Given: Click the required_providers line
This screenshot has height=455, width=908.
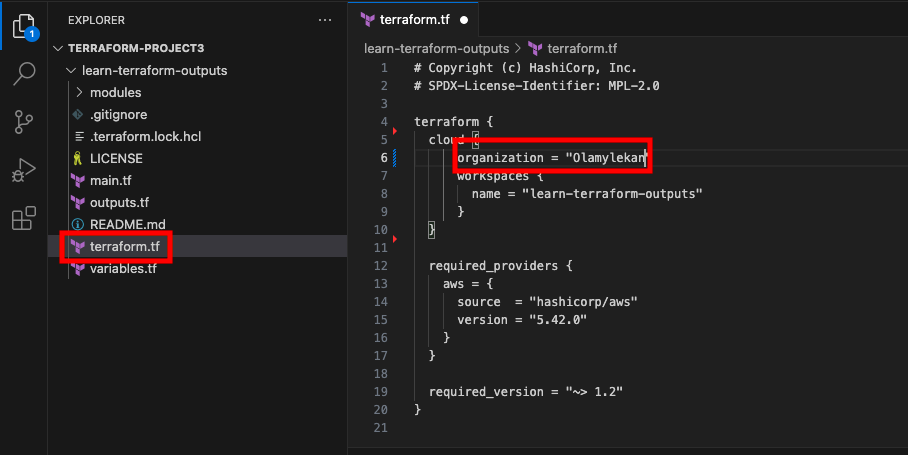Looking at the screenshot, I should (x=500, y=266).
